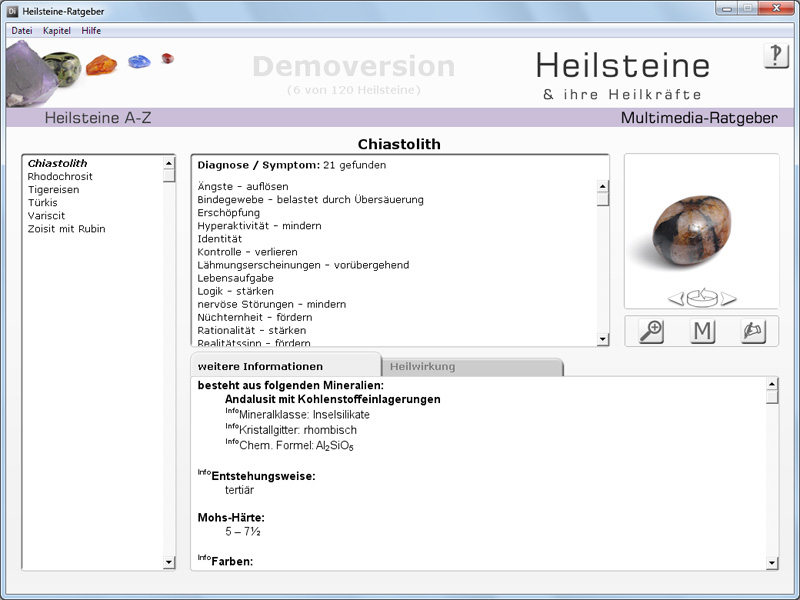
Task: Open the Datei menu
Action: [22, 31]
